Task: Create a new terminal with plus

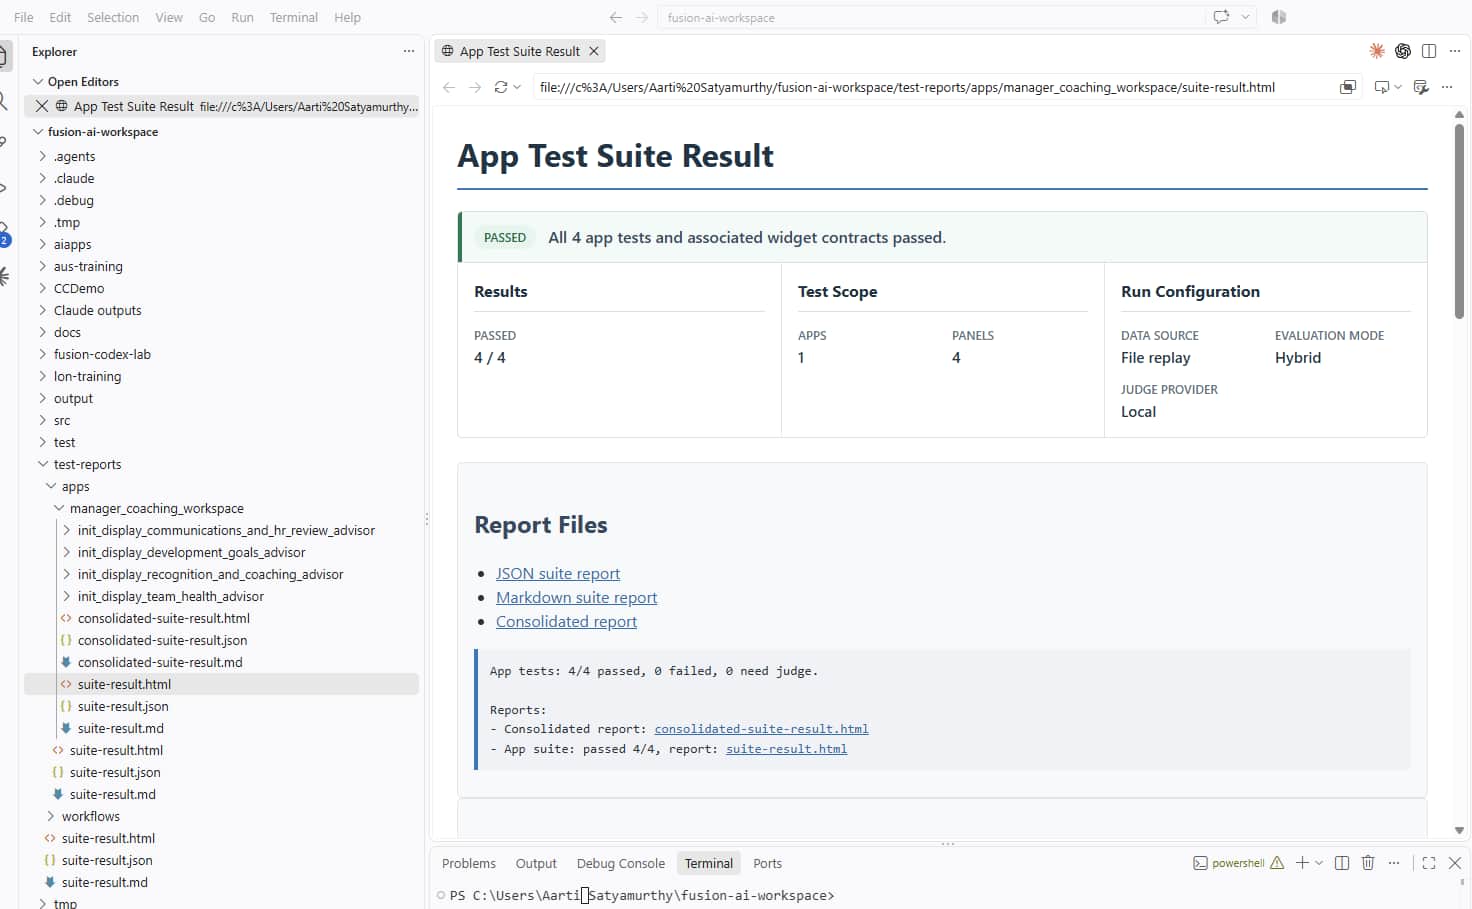Action: (1302, 863)
